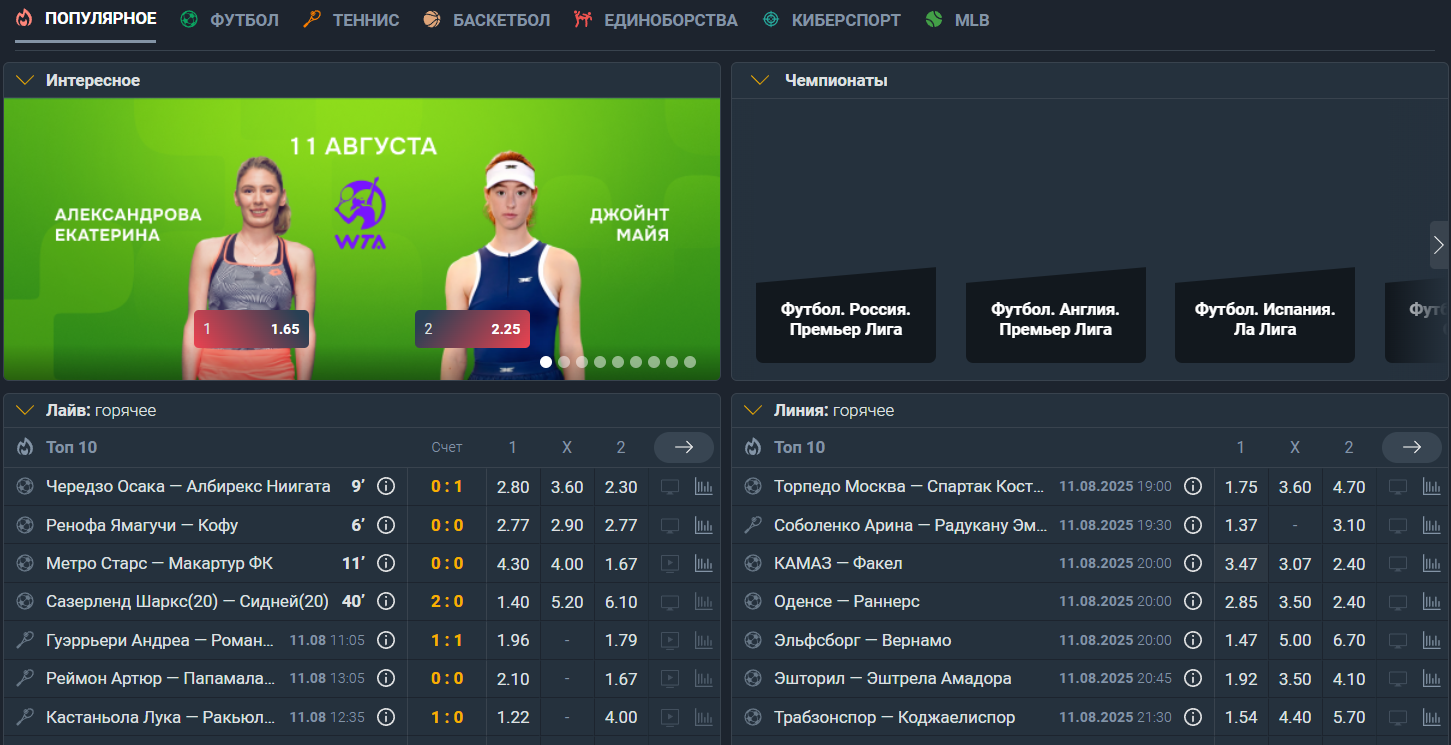Show info for Оденсе — Раннерс match

1193,602
